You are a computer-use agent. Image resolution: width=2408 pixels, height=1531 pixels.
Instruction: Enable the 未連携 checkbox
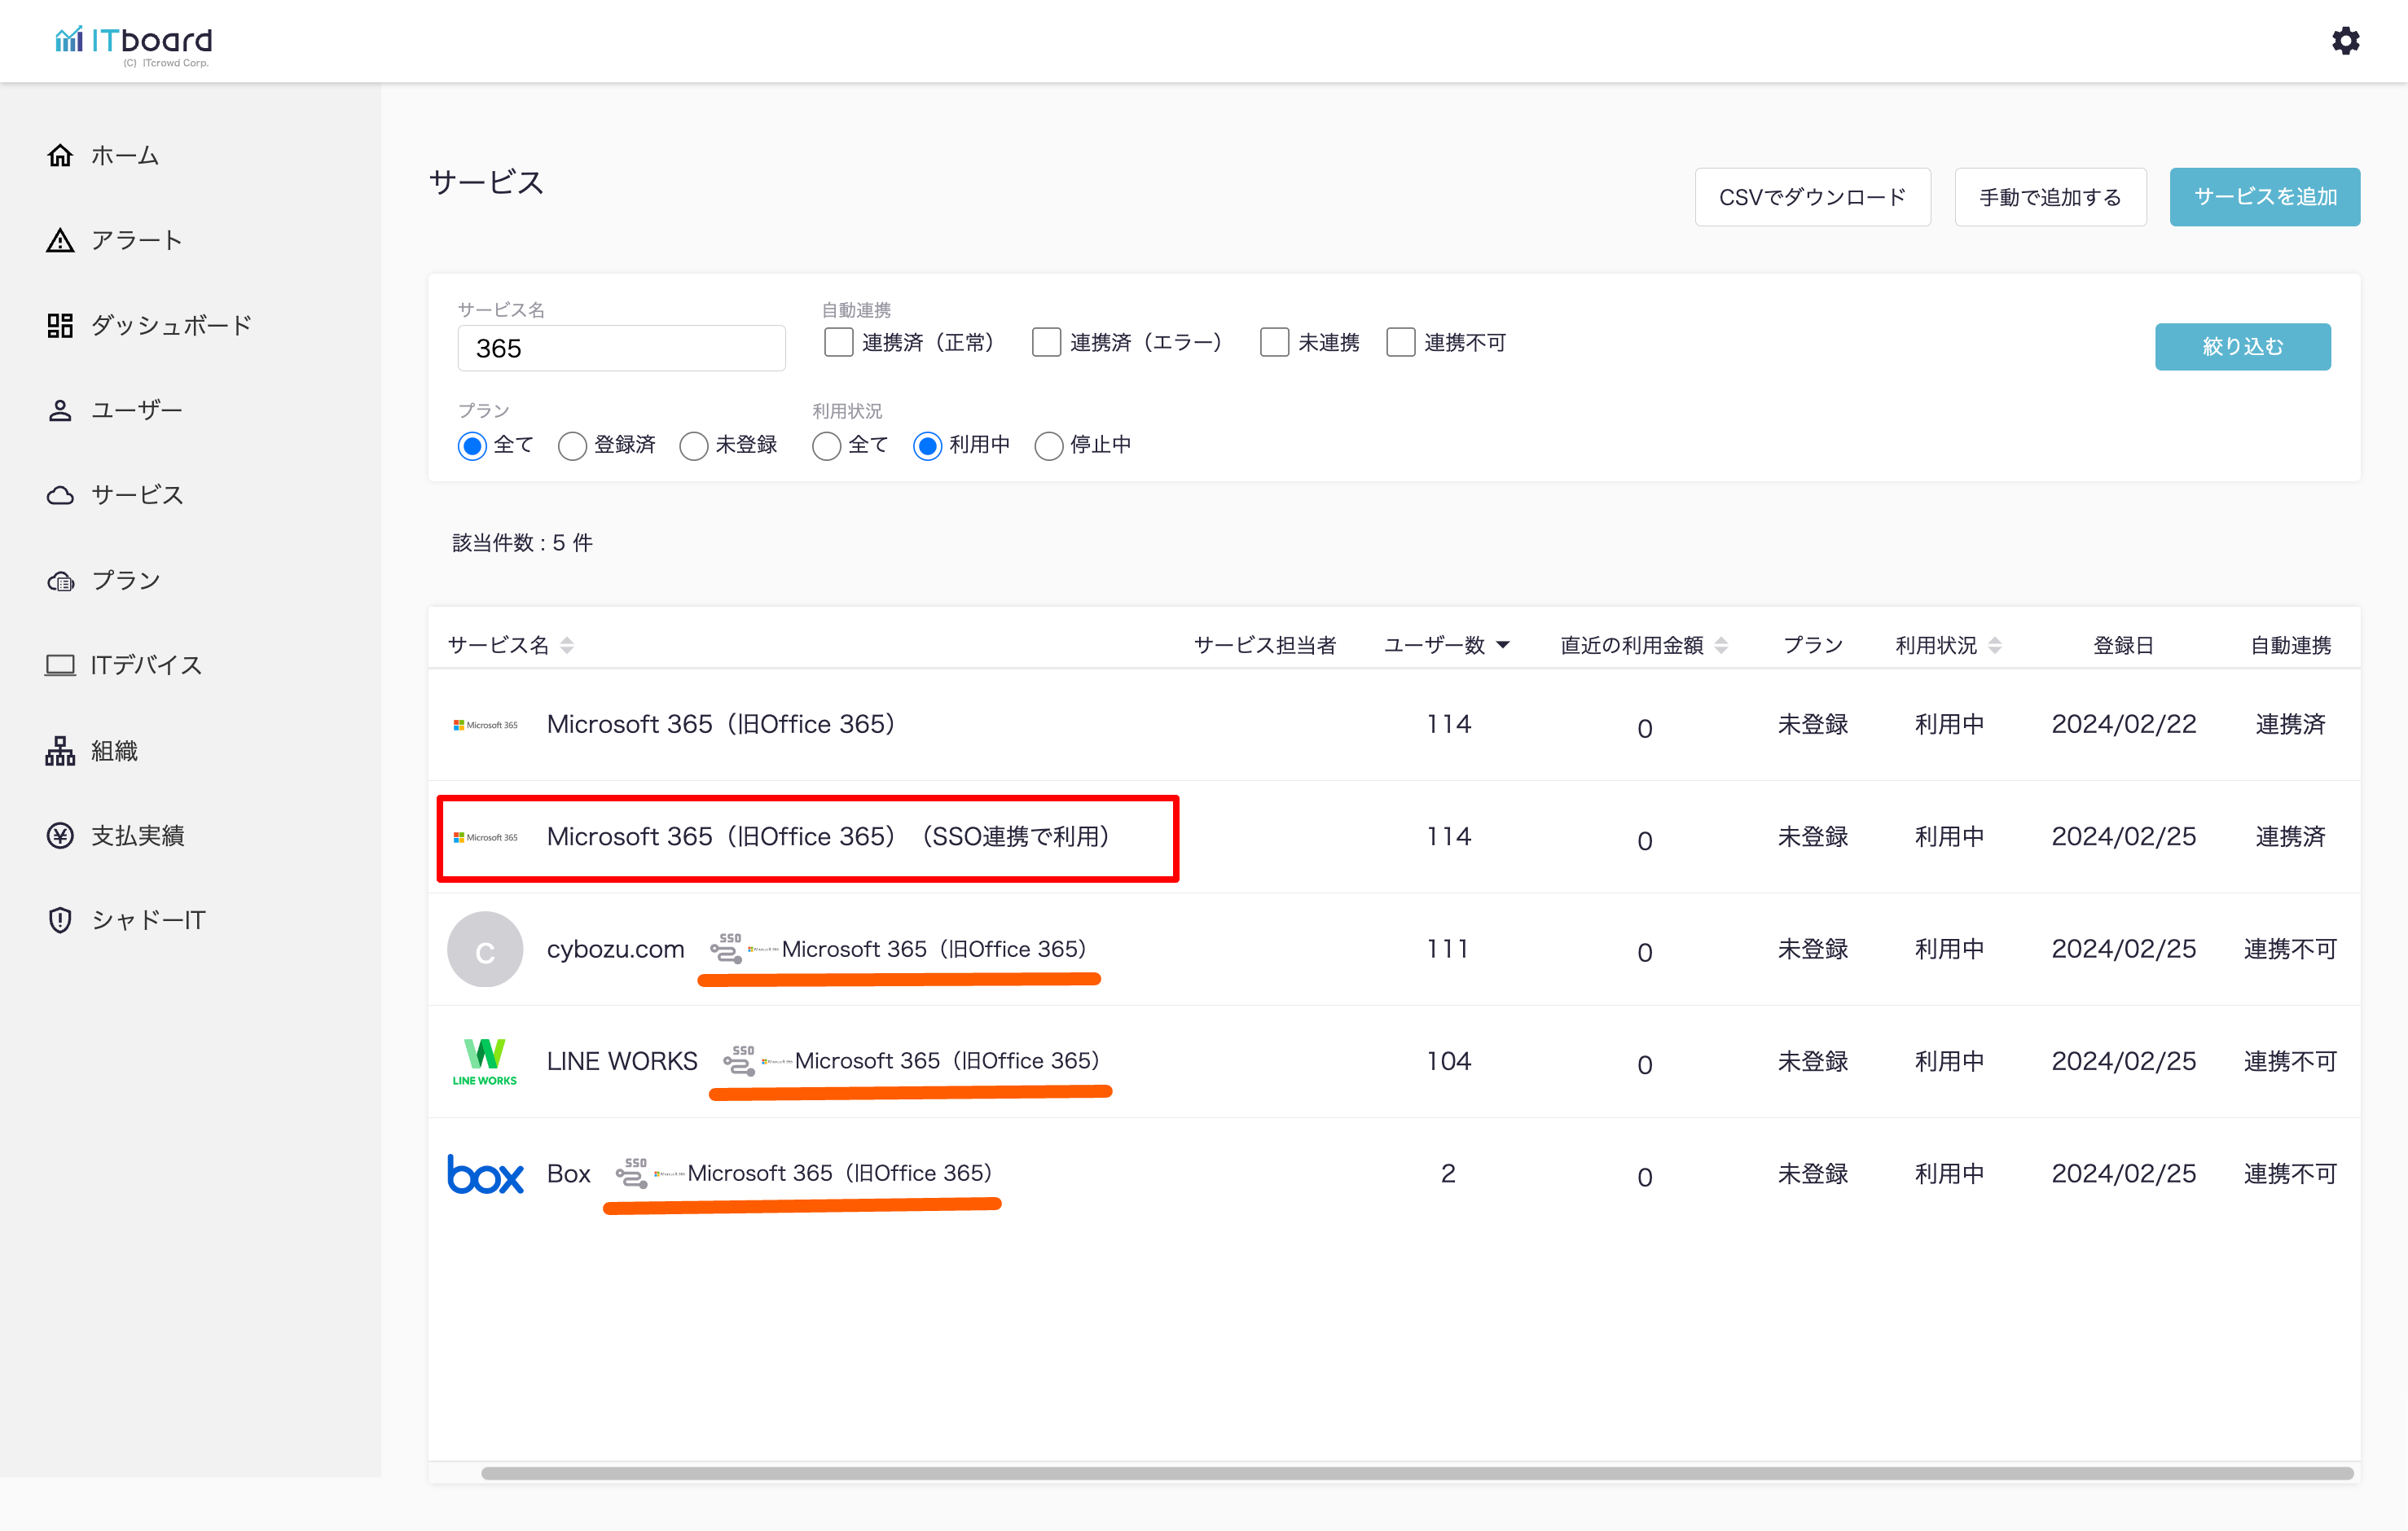click(x=1274, y=343)
